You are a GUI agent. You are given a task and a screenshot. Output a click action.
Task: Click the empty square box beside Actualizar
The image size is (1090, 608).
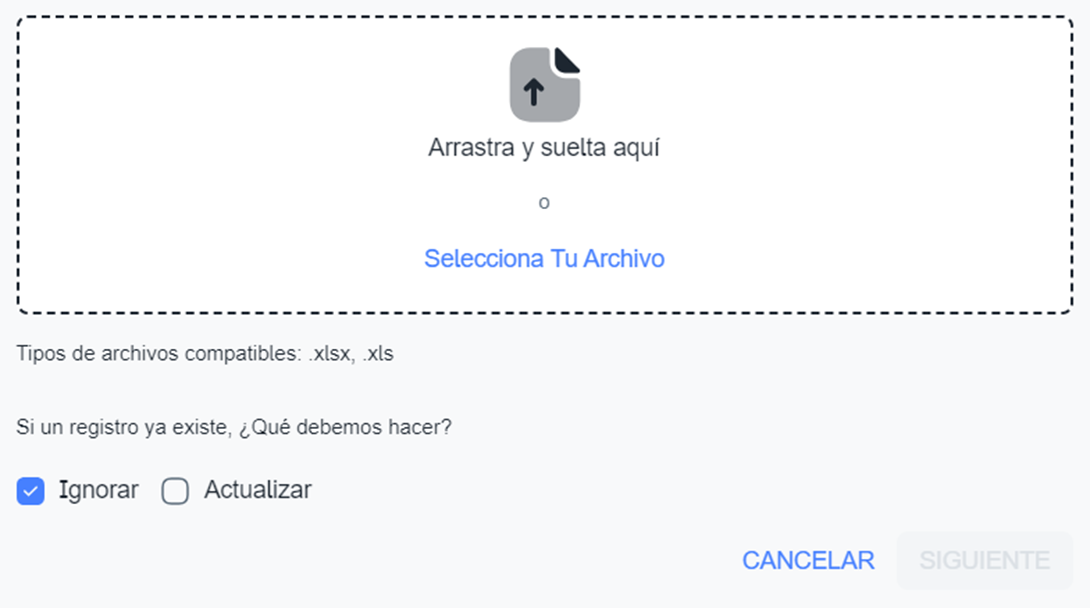176,491
